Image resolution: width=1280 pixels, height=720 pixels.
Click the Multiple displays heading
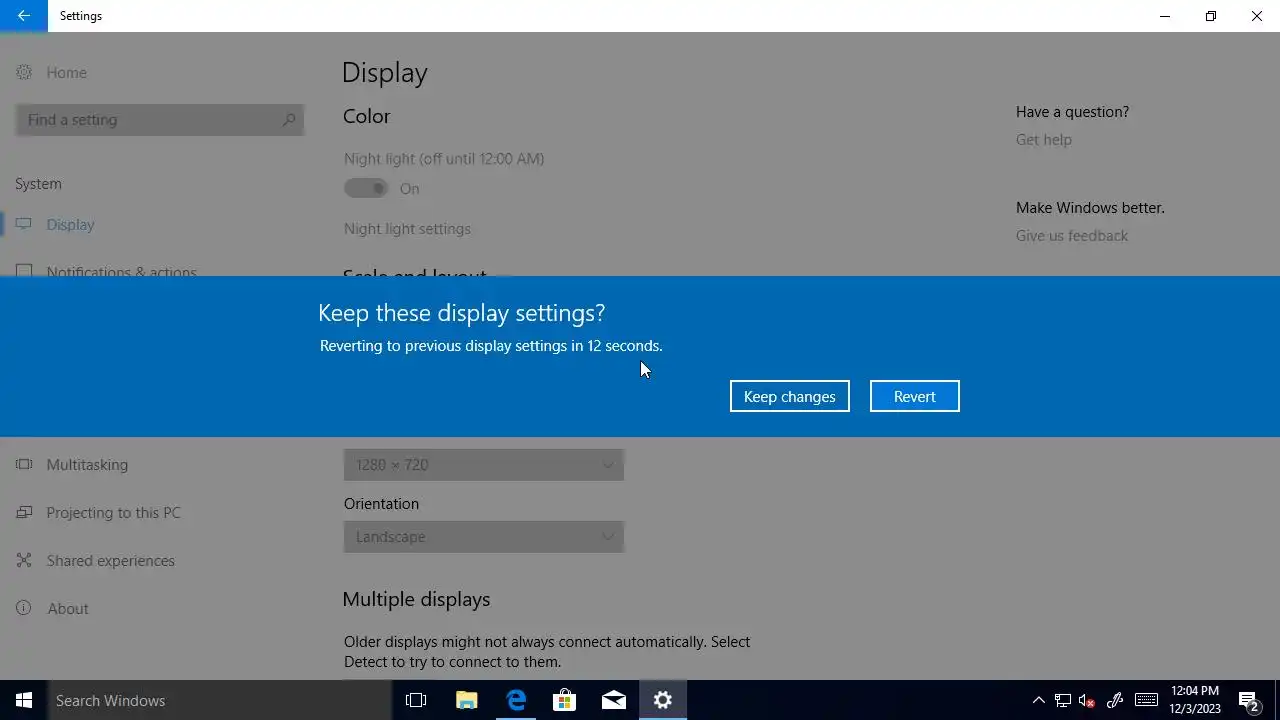(416, 599)
